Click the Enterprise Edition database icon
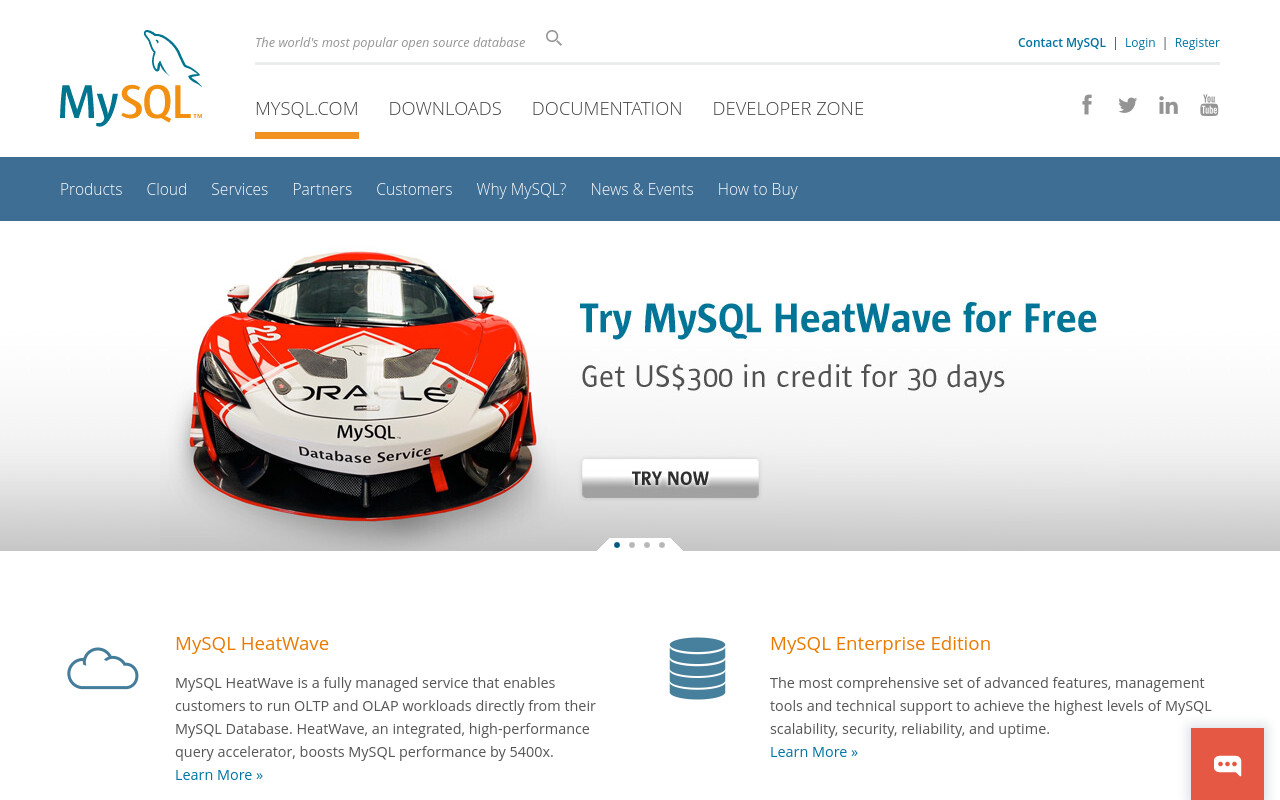This screenshot has width=1280, height=800. [x=697, y=668]
